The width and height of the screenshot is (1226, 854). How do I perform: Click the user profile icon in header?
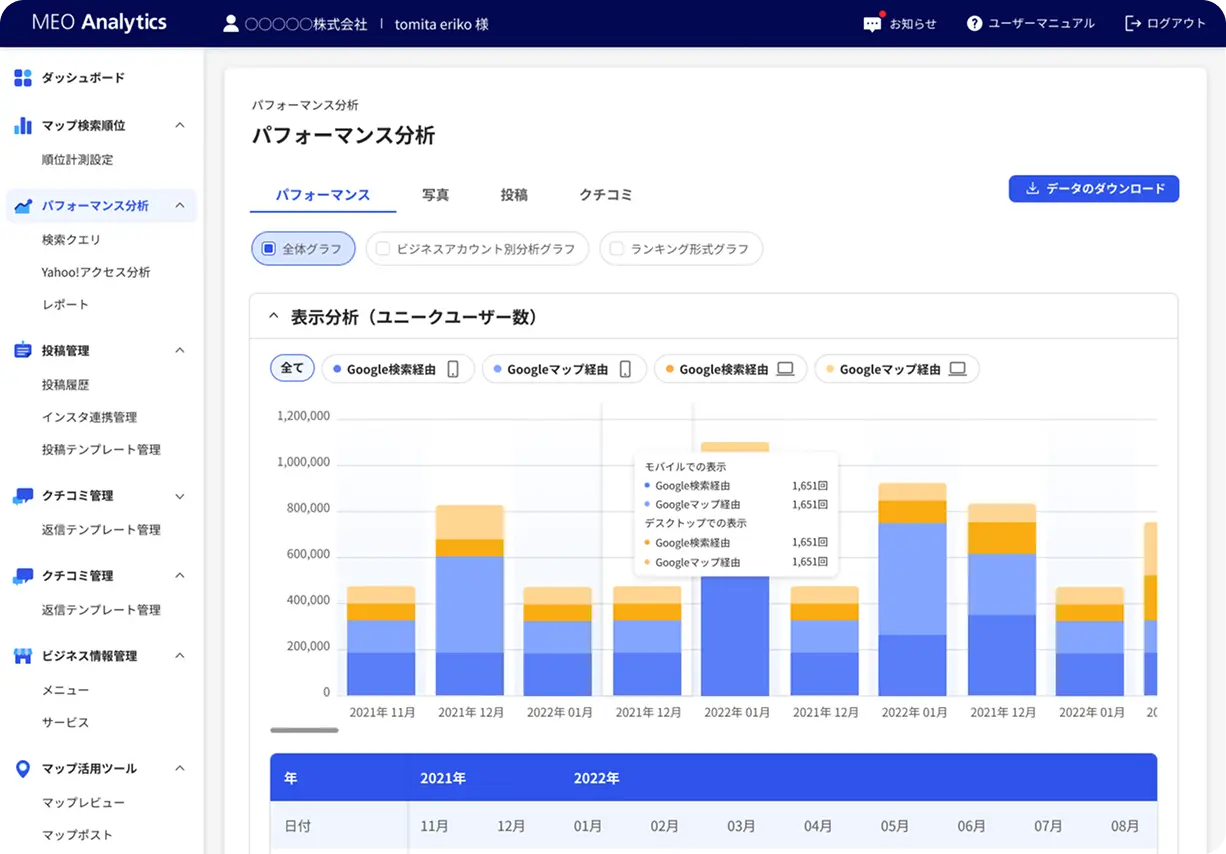pos(231,23)
